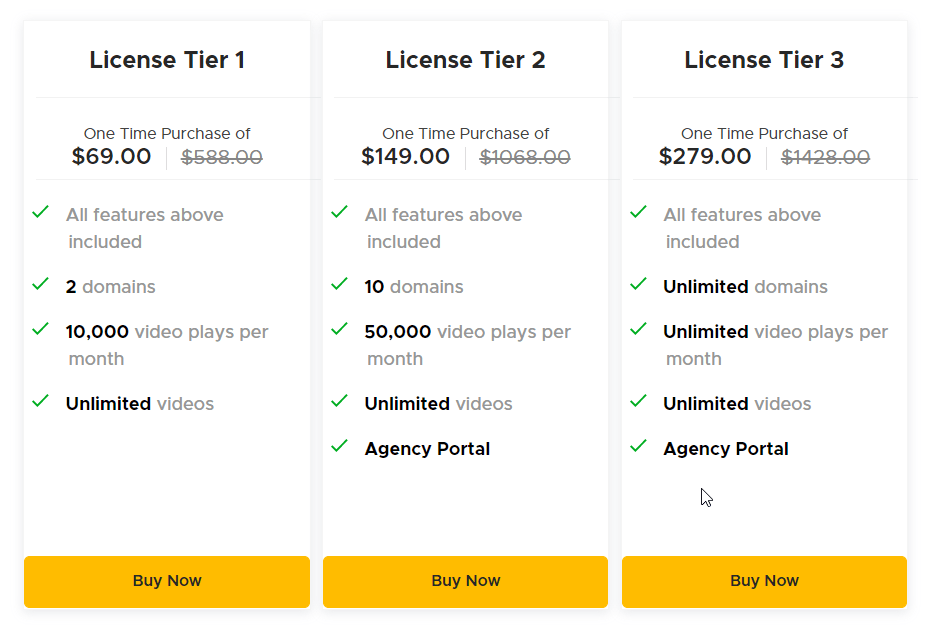The width and height of the screenshot is (930, 630).
Task: Select the 'License Tier 3' heading
Action: tap(764, 60)
